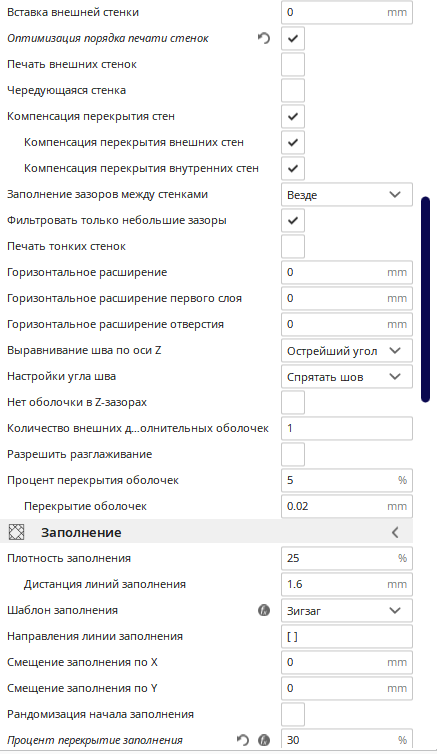Click 'Чередующаяся стенка' label
This screenshot has width=437, height=754.
[x=66, y=90]
